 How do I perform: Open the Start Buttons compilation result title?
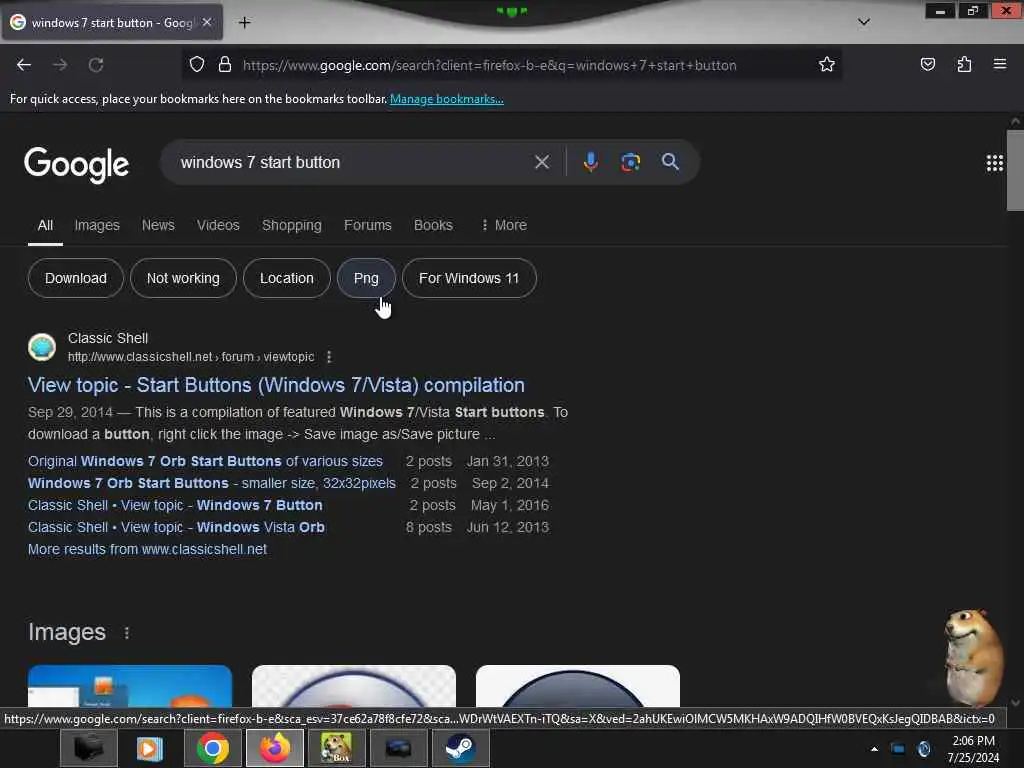click(276, 385)
